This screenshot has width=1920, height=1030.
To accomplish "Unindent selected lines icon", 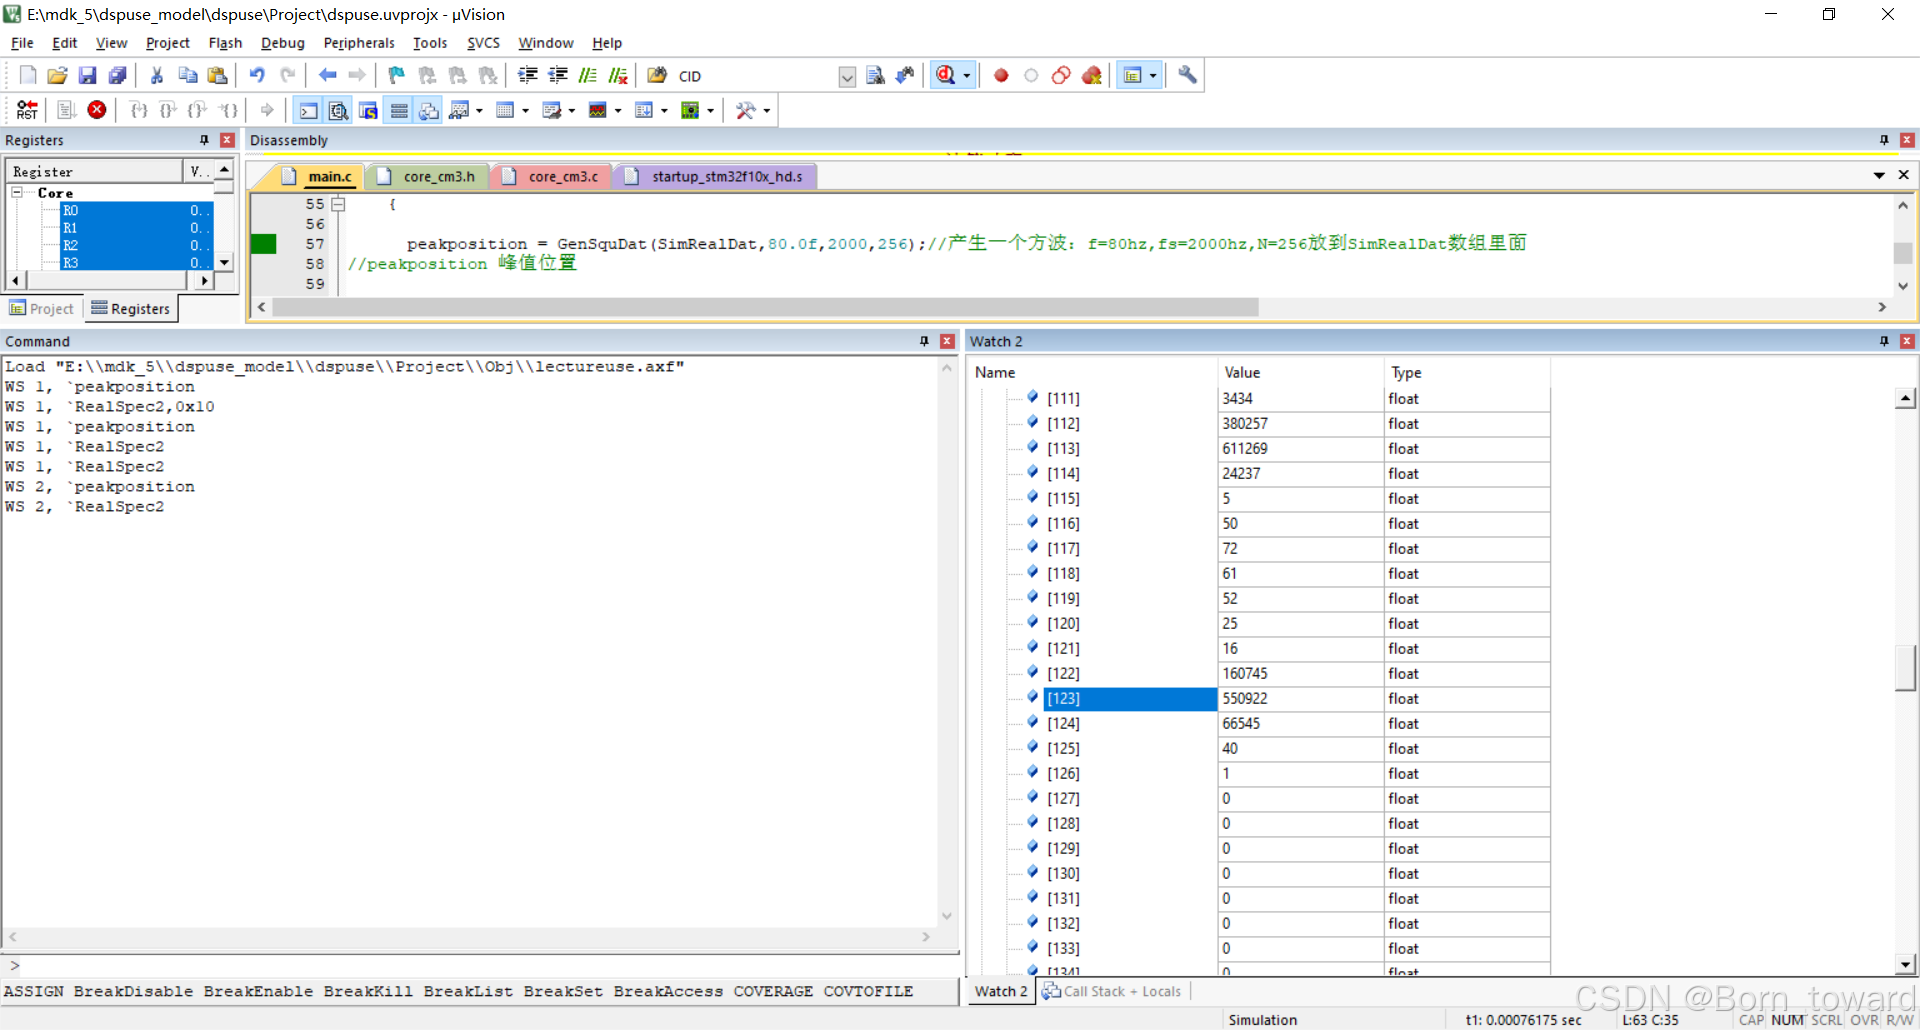I will (558, 75).
